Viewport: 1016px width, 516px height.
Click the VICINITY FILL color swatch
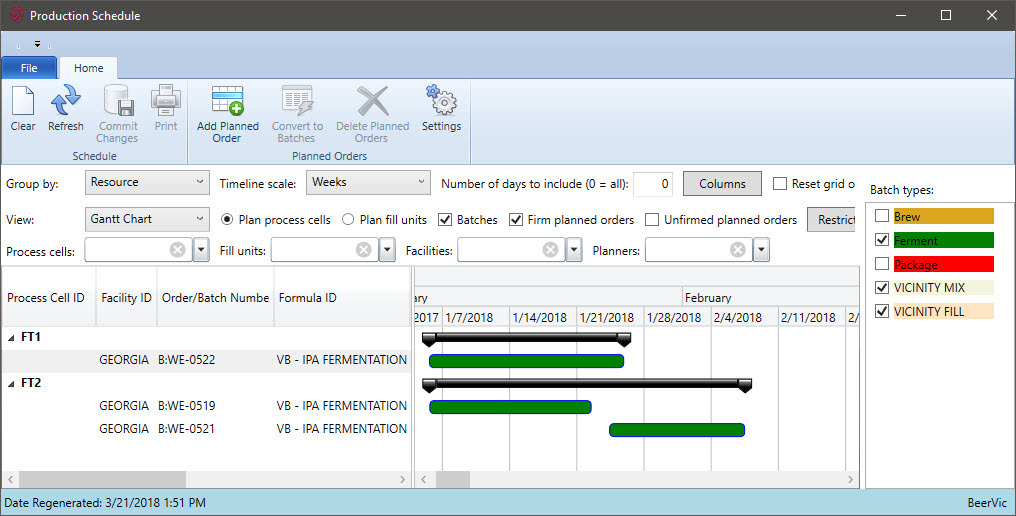[x=943, y=312]
